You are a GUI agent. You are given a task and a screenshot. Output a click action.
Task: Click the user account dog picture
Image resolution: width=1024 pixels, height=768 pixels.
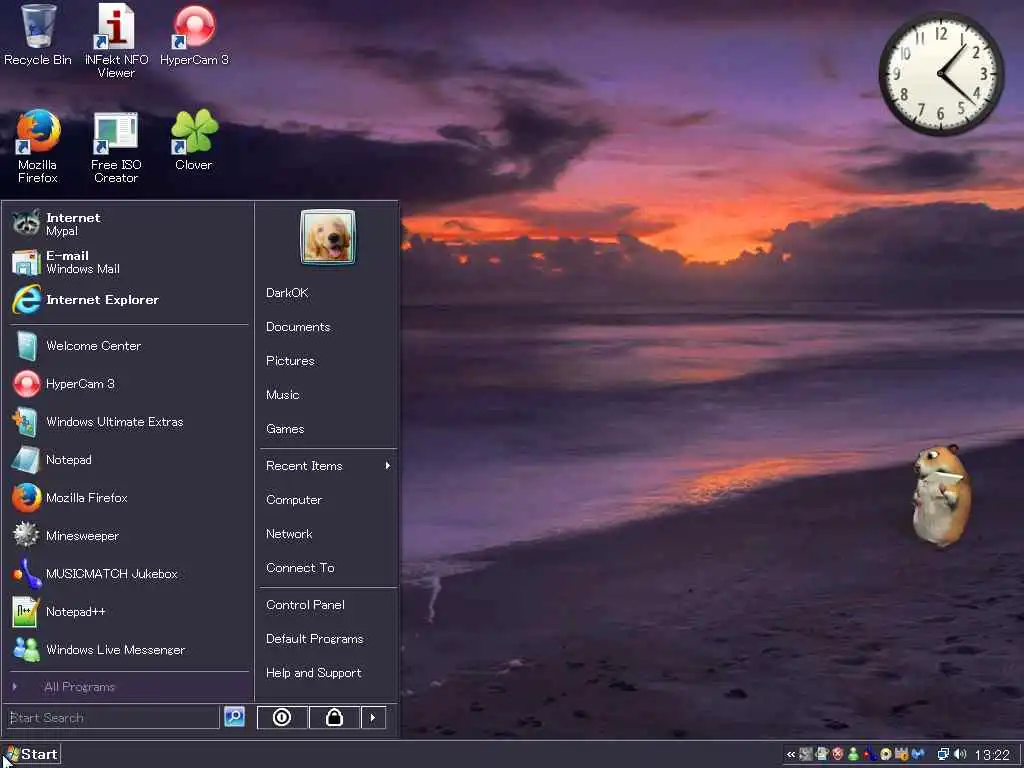point(328,236)
